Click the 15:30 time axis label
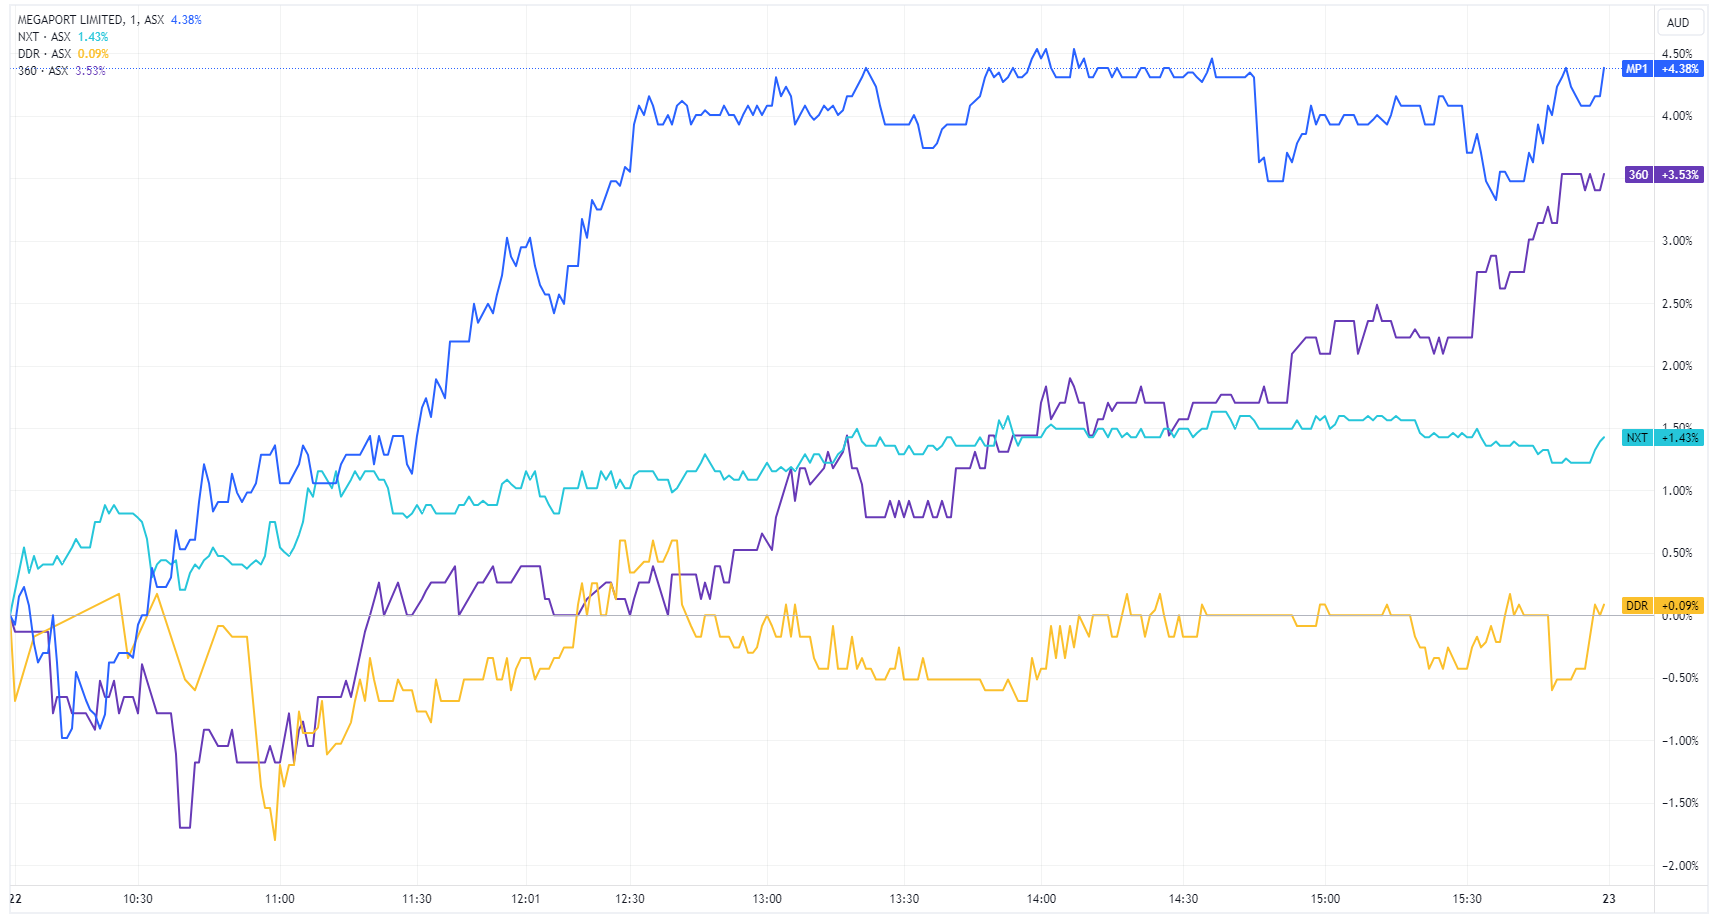This screenshot has height=917, width=1718. [1467, 899]
